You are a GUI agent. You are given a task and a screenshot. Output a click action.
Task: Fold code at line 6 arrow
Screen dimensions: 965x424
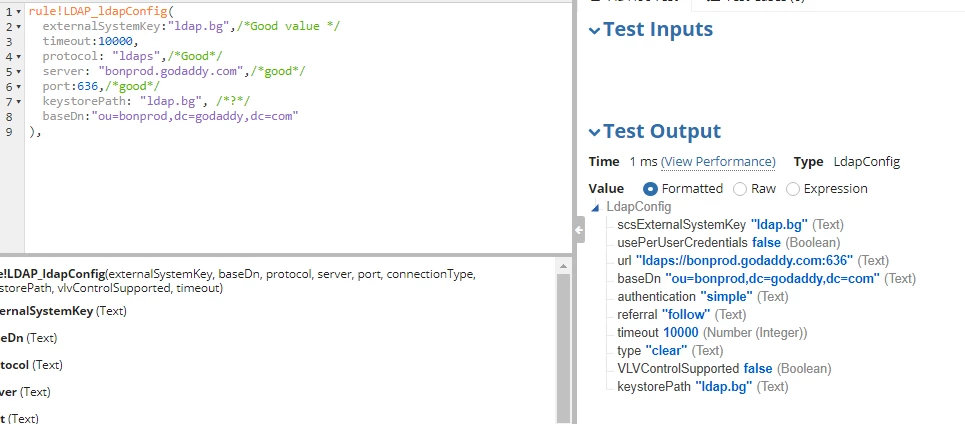point(19,87)
